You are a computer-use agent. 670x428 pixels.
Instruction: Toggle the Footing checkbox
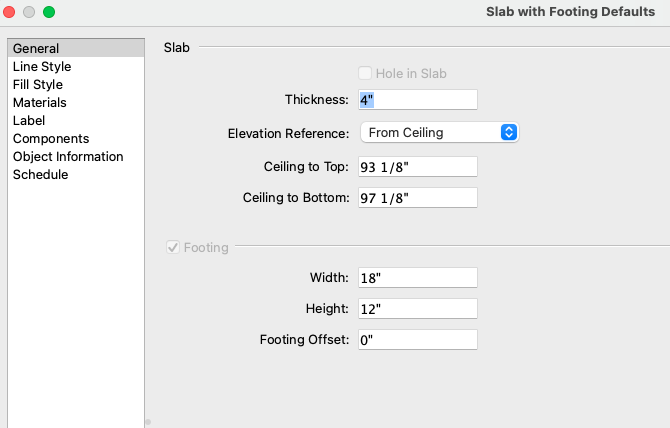(174, 247)
